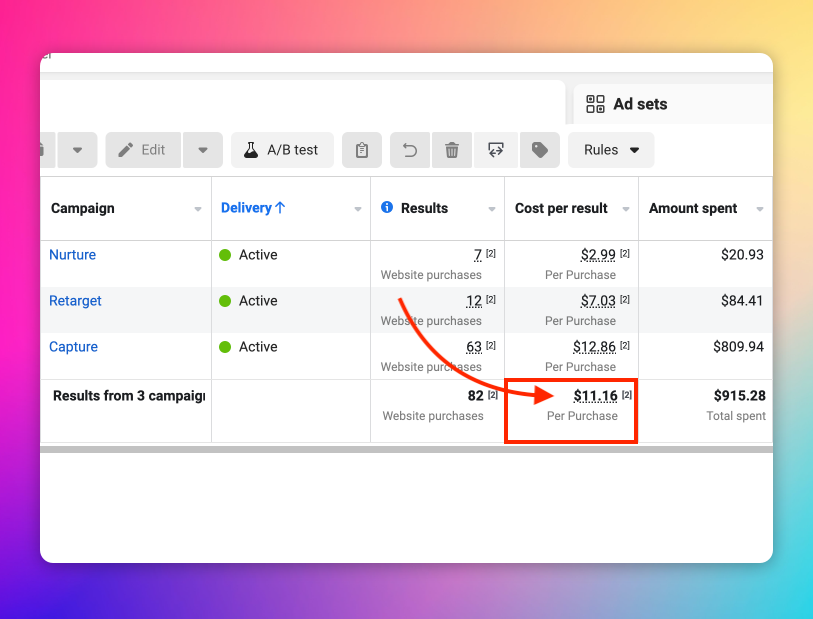Click the 12 results value for Retarget

pos(474,301)
